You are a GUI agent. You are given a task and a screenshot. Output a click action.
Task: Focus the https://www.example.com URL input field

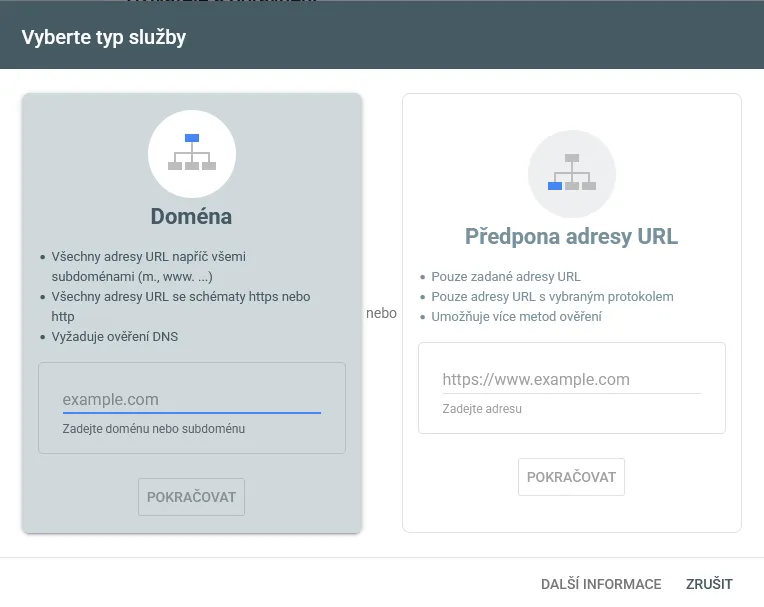(572, 379)
